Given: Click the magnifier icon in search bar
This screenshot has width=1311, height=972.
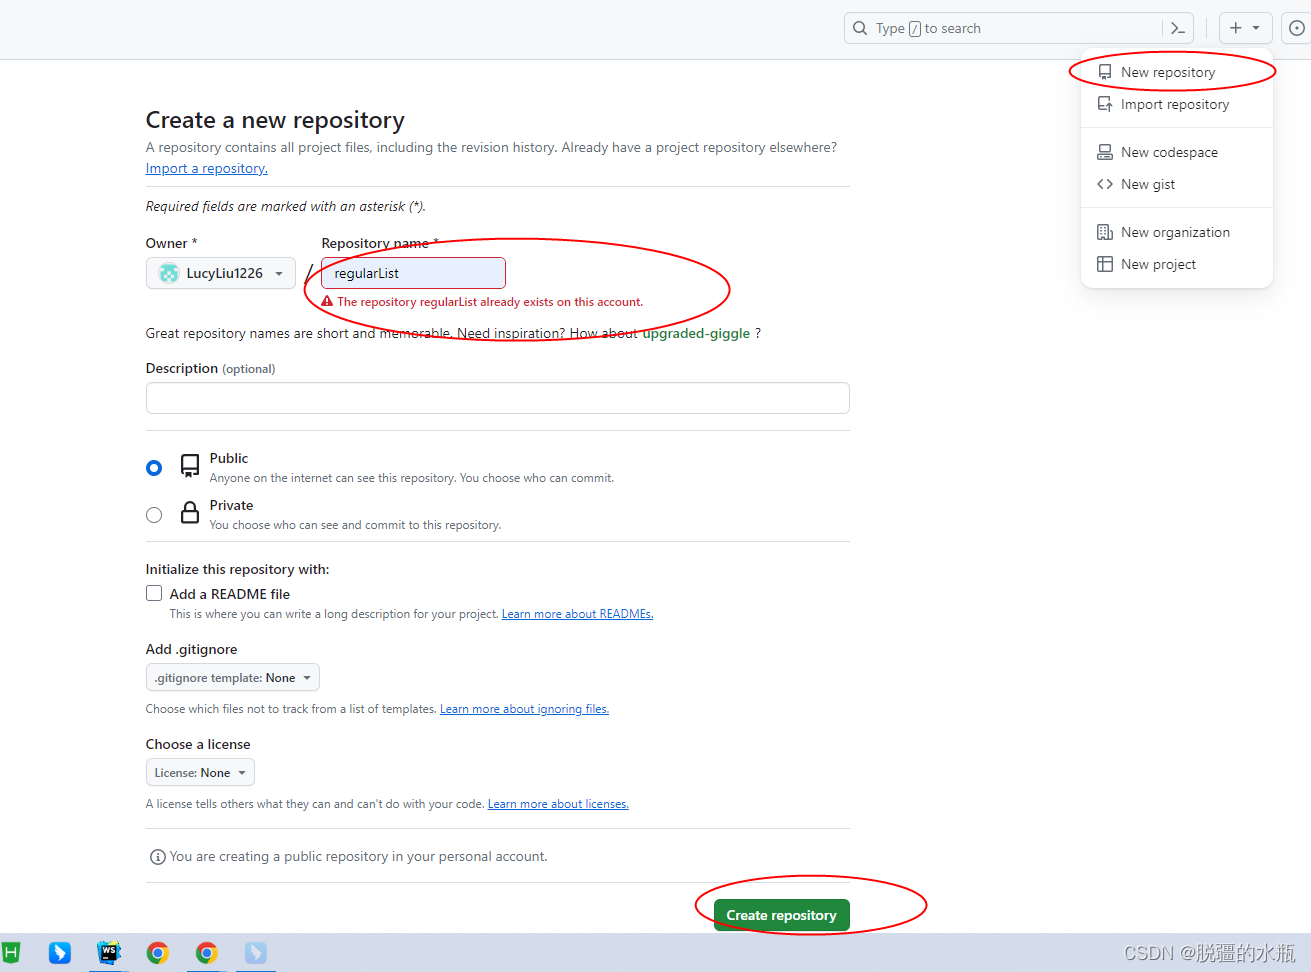Looking at the screenshot, I should [x=860, y=28].
